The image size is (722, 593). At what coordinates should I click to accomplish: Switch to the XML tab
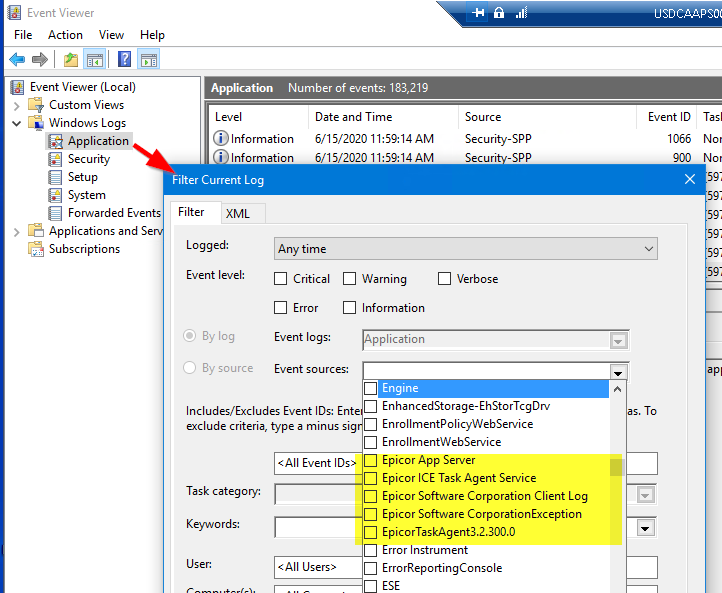point(237,213)
